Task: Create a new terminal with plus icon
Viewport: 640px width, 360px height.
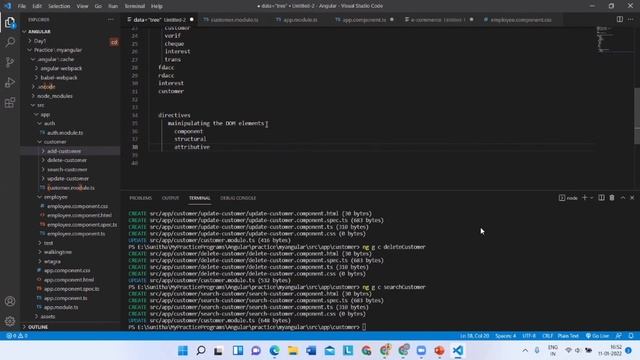Action: (x=584, y=198)
